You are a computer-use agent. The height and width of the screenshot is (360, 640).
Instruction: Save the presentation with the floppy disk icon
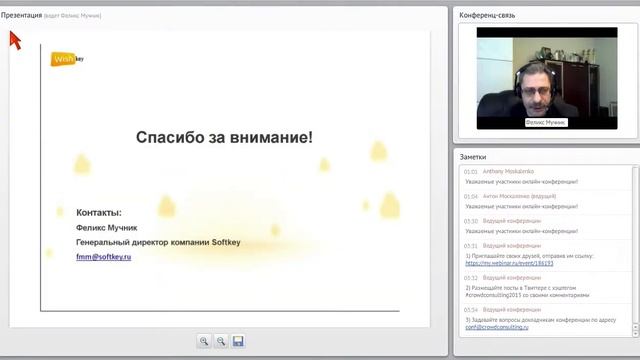coord(238,341)
